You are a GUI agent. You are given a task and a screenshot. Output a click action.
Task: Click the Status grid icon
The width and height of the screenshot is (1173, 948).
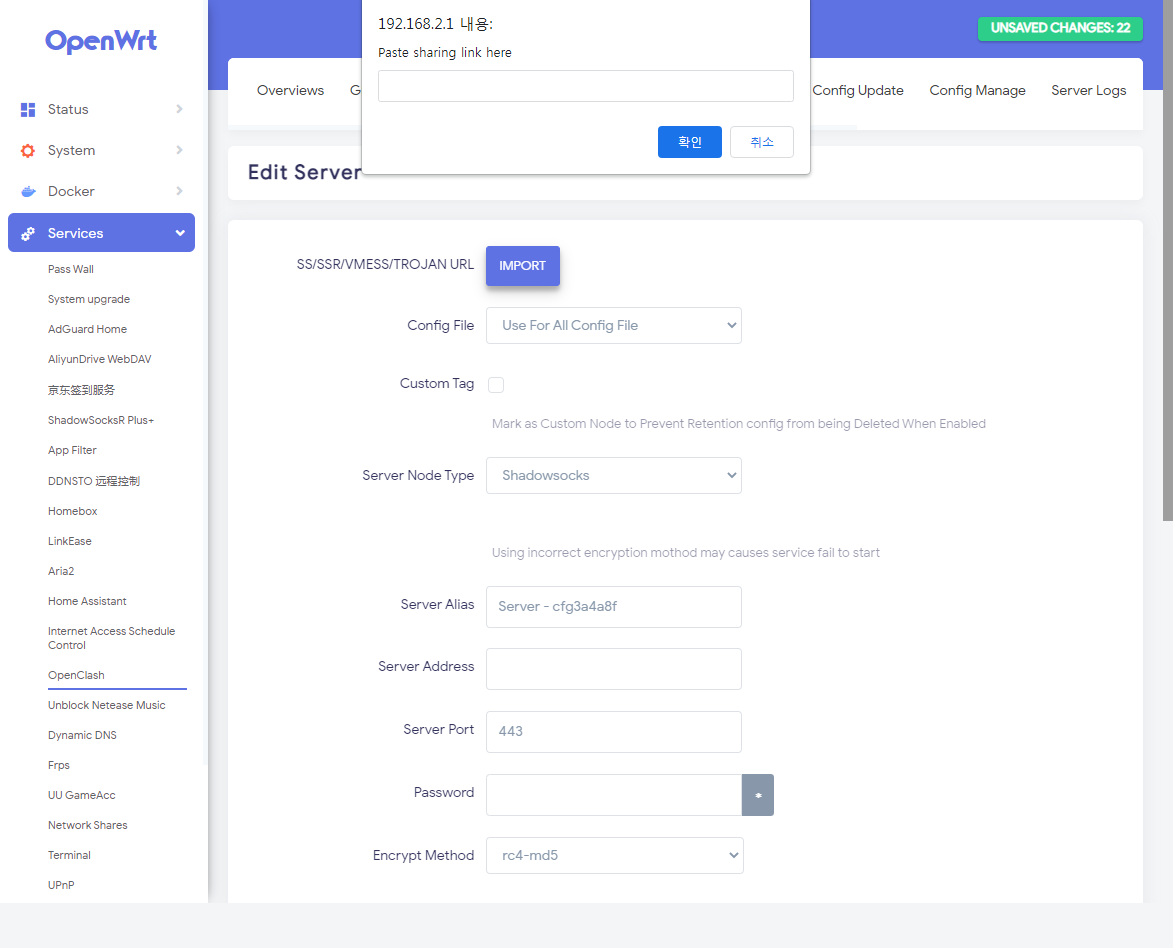pyautogui.click(x=28, y=110)
